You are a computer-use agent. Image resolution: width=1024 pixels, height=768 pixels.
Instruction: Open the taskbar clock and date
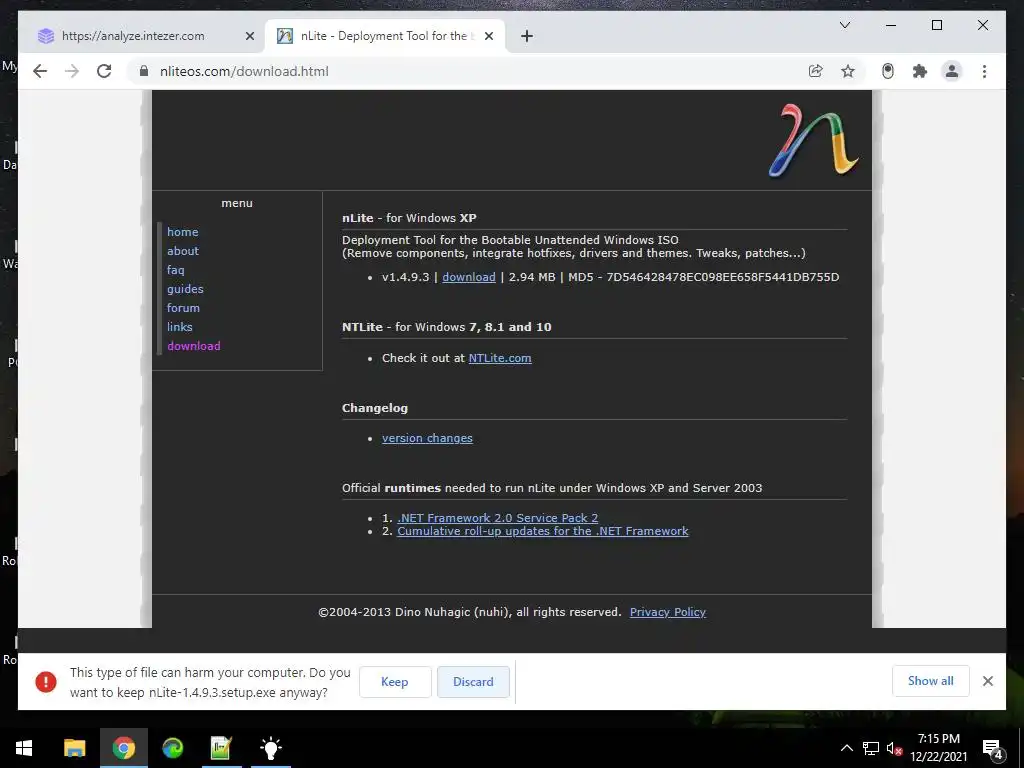pos(938,748)
